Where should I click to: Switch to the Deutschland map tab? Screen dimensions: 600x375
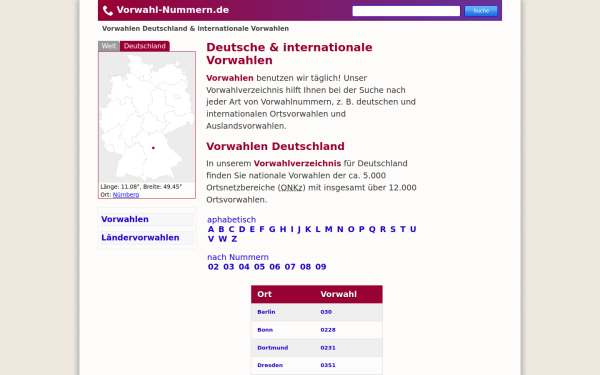145,46
